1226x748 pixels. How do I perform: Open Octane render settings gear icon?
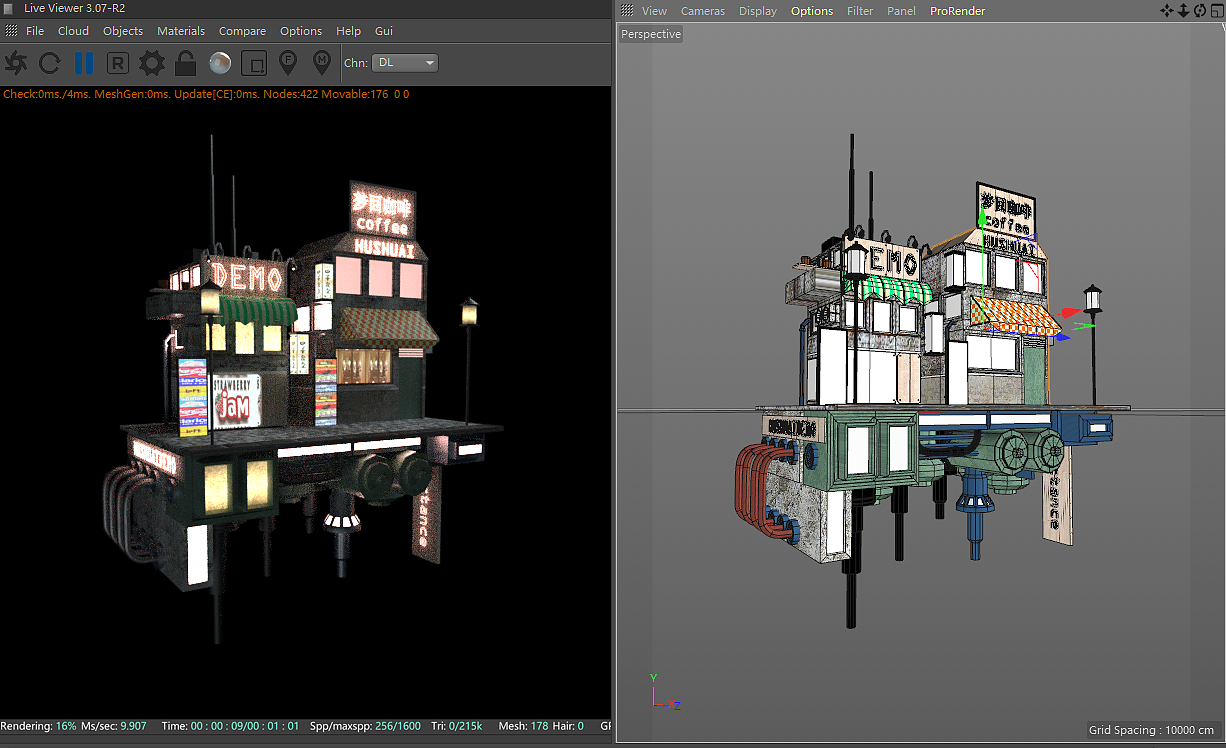(151, 63)
